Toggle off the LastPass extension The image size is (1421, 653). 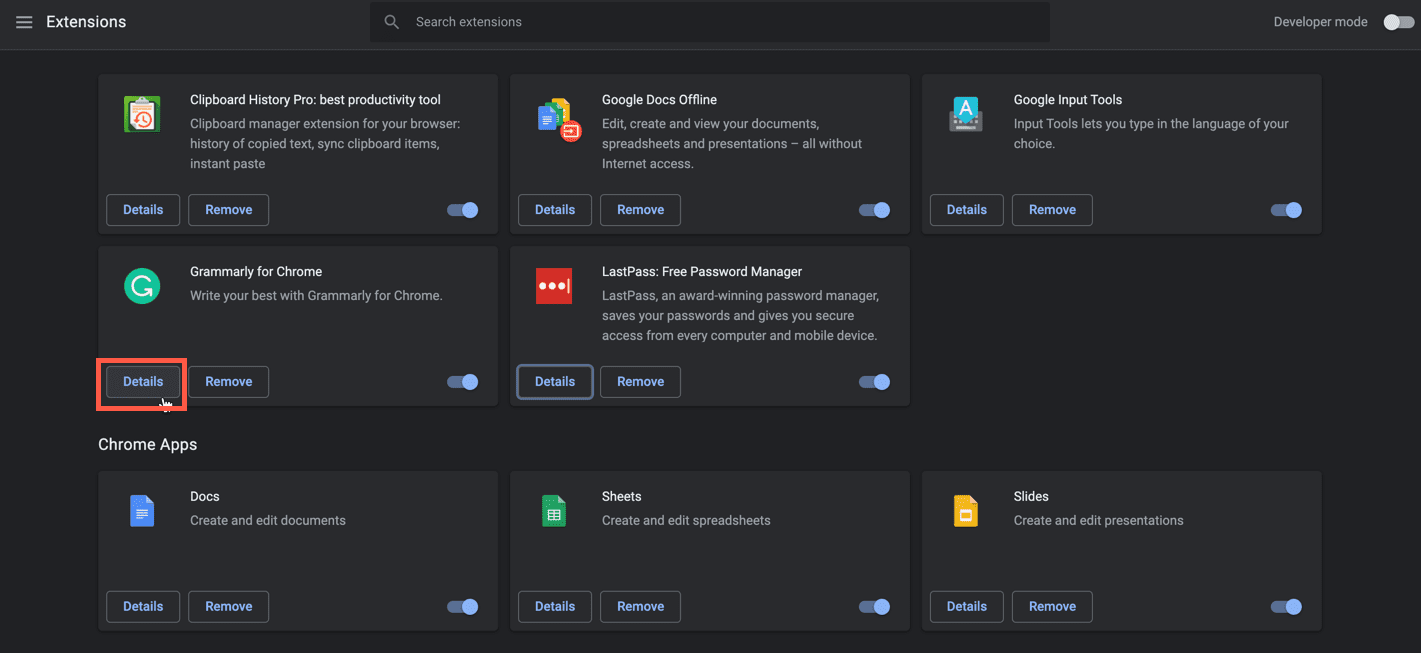874,381
